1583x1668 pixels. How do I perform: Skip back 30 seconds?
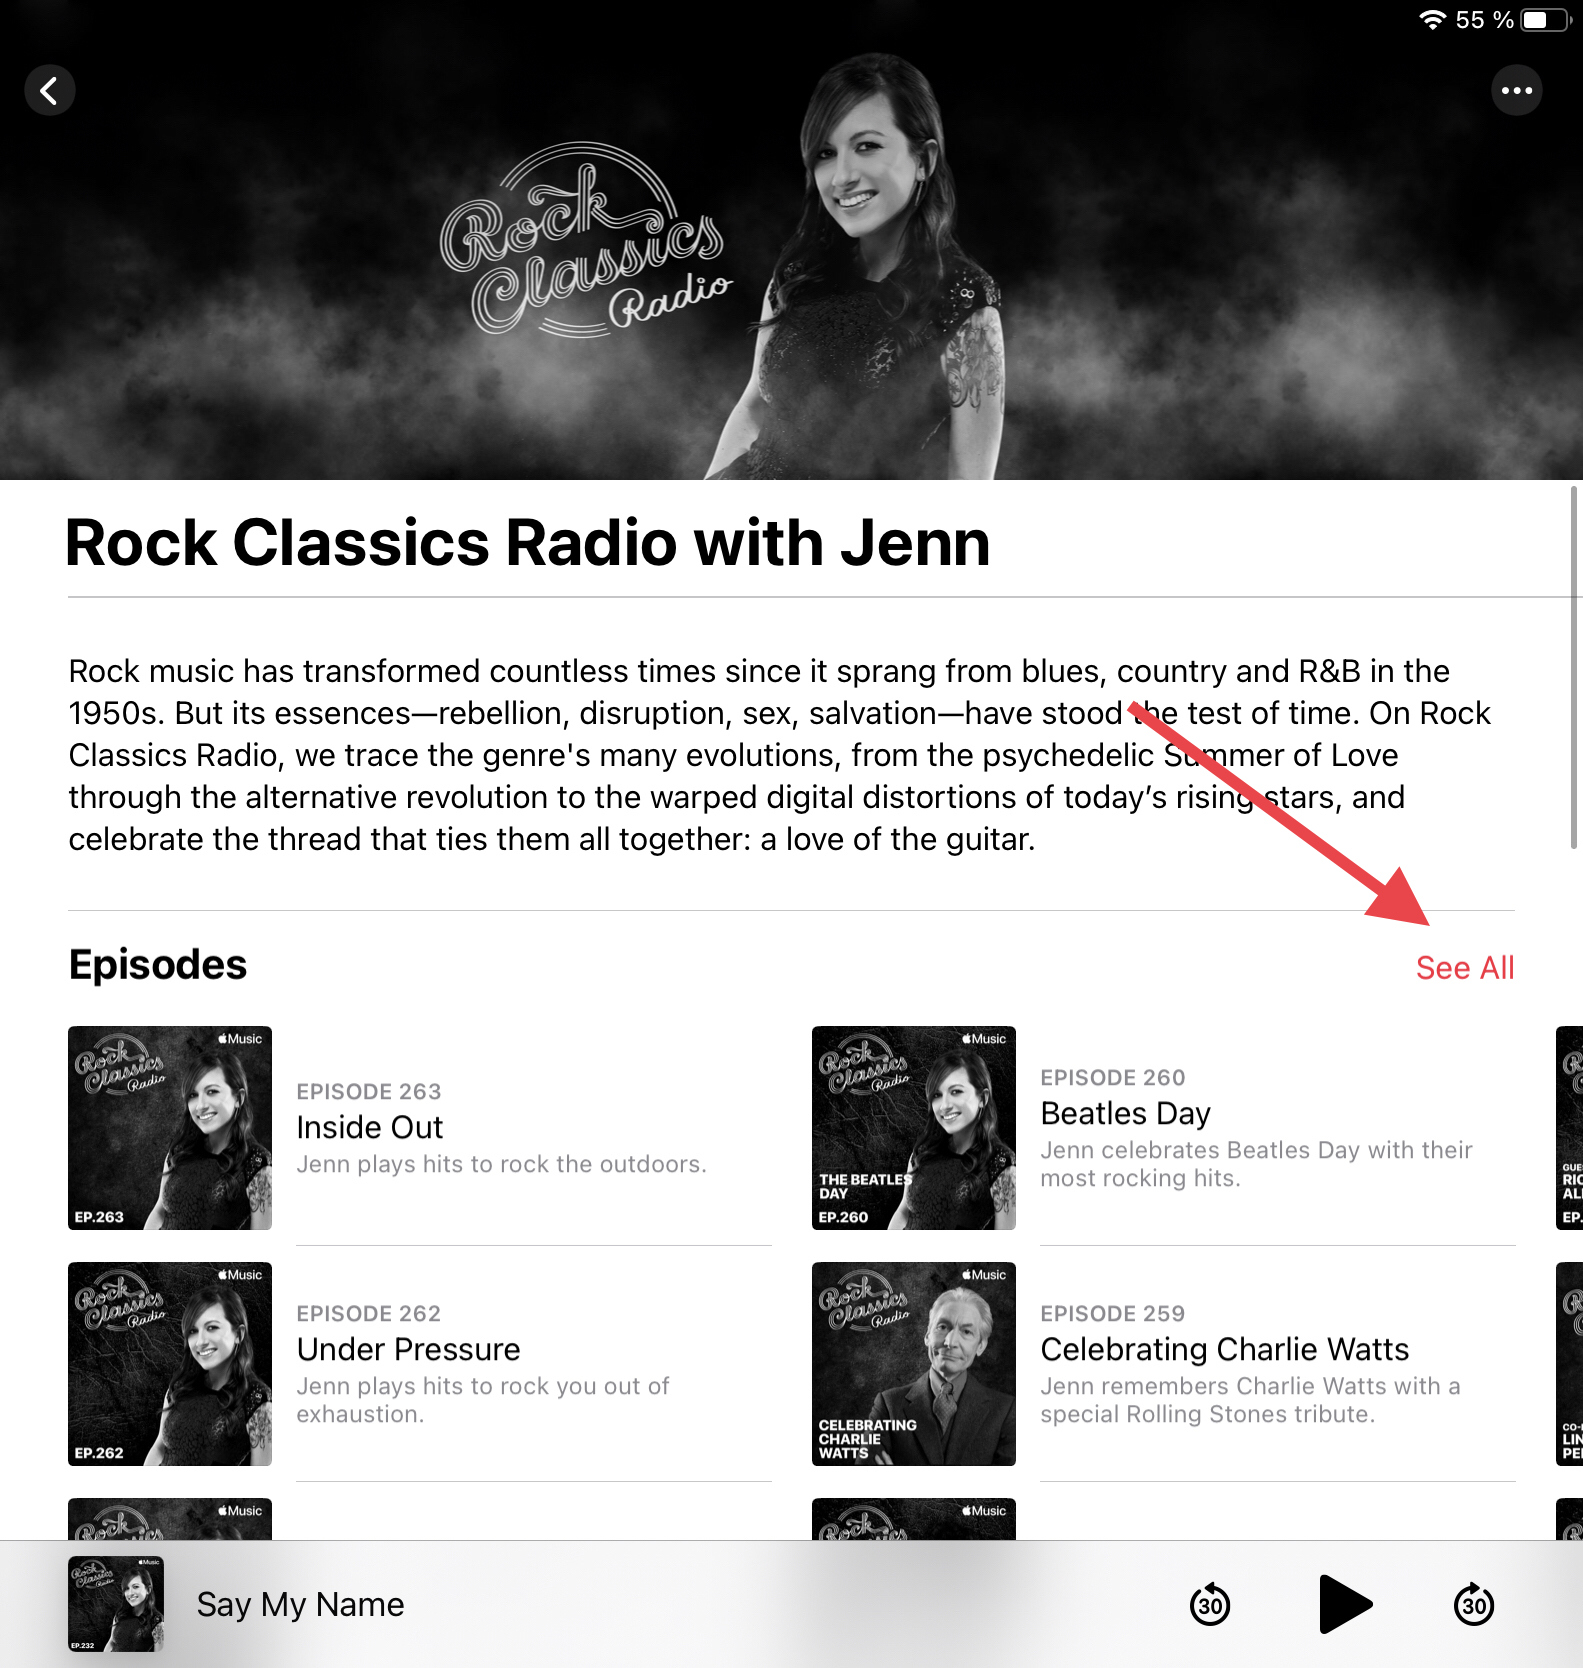[1210, 1604]
